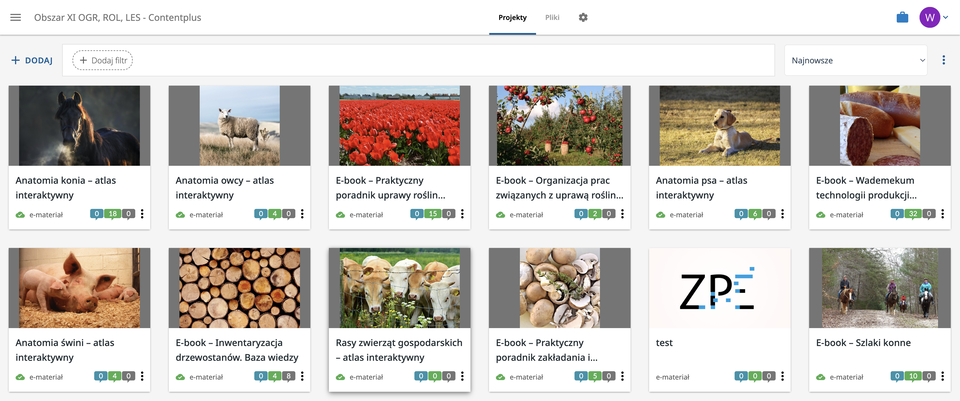
Task: Open the user avatar W menu
Action: (x=930, y=18)
